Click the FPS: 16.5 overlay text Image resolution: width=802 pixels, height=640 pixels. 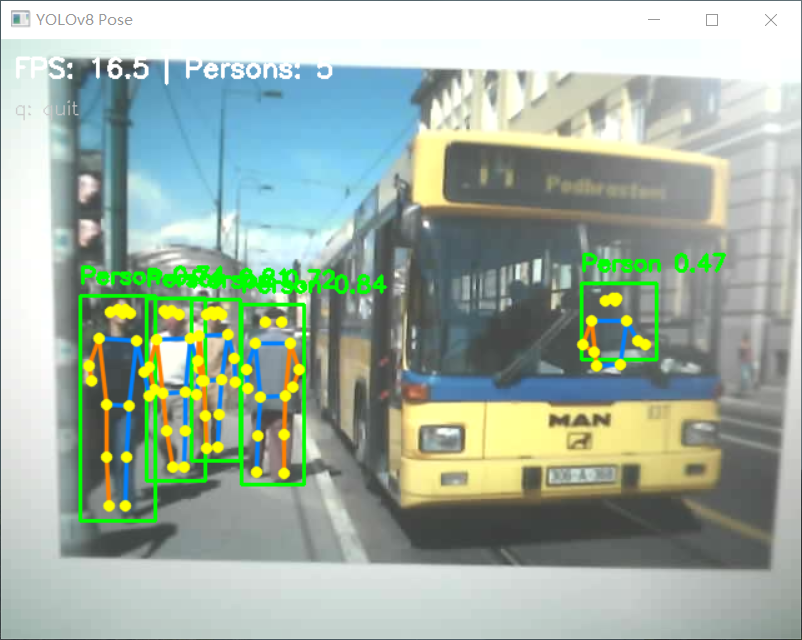click(82, 68)
